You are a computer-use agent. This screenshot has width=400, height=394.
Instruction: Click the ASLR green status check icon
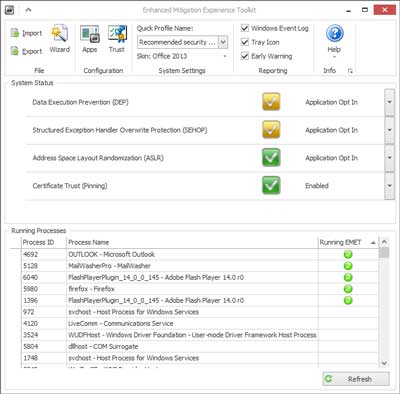coord(271,157)
